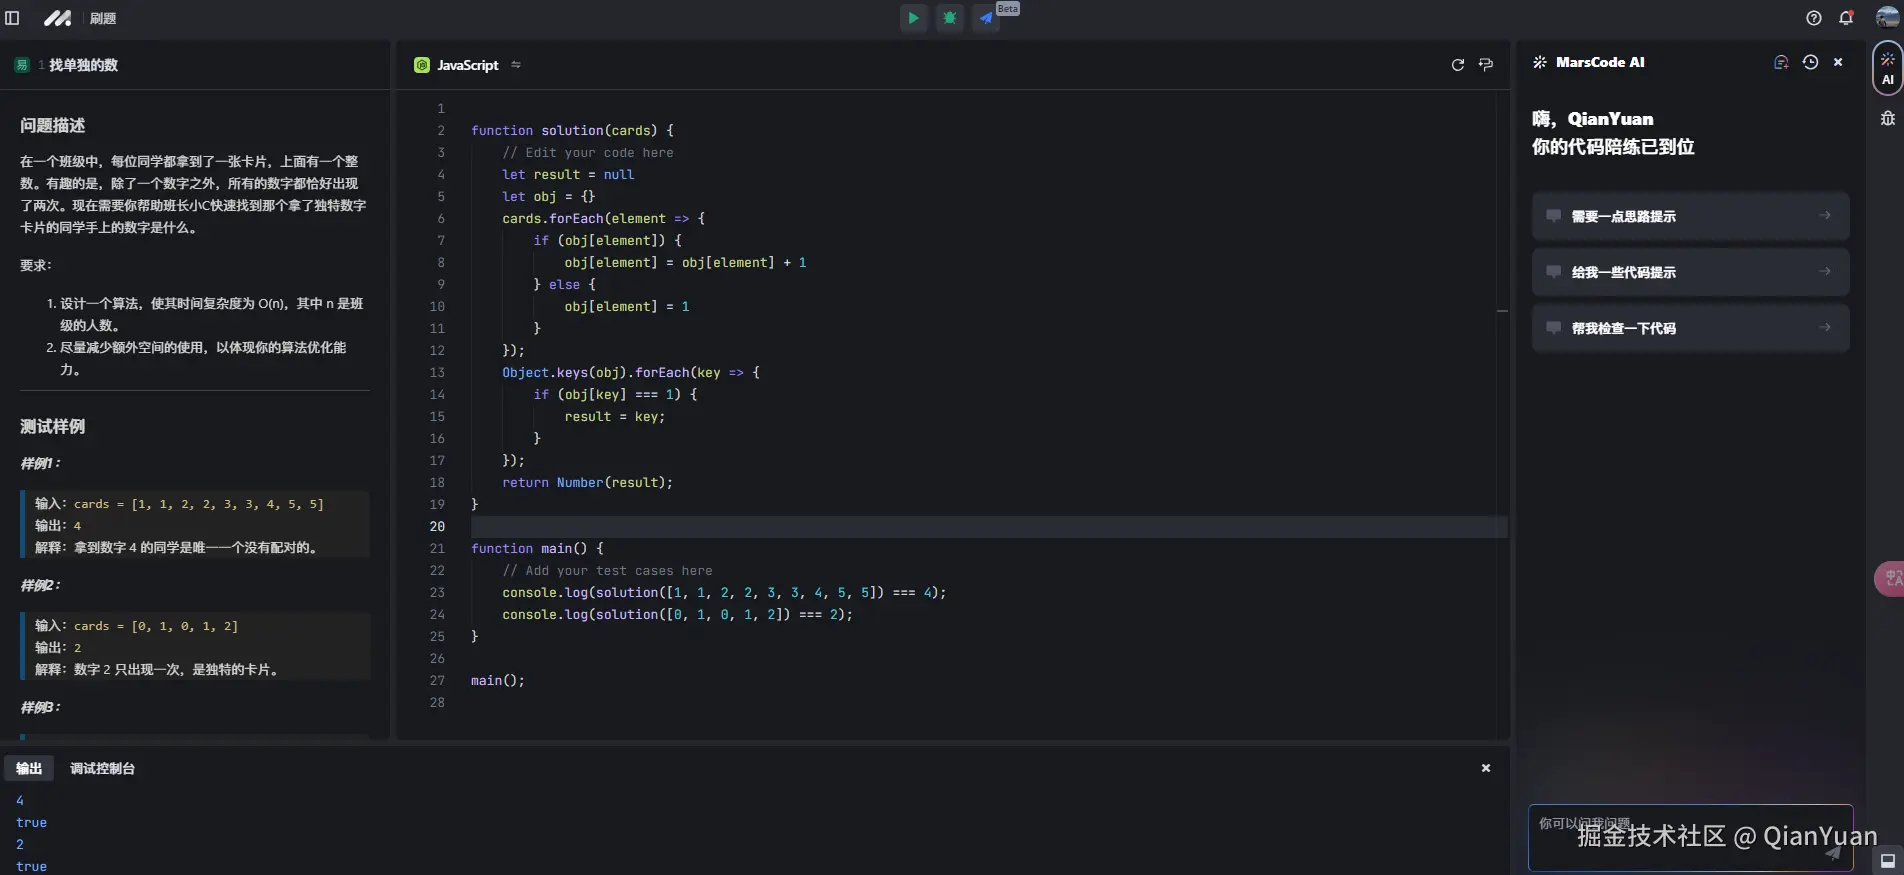The height and width of the screenshot is (875, 1904).
Task: Open the MarsCode AI chat history
Action: point(1810,62)
